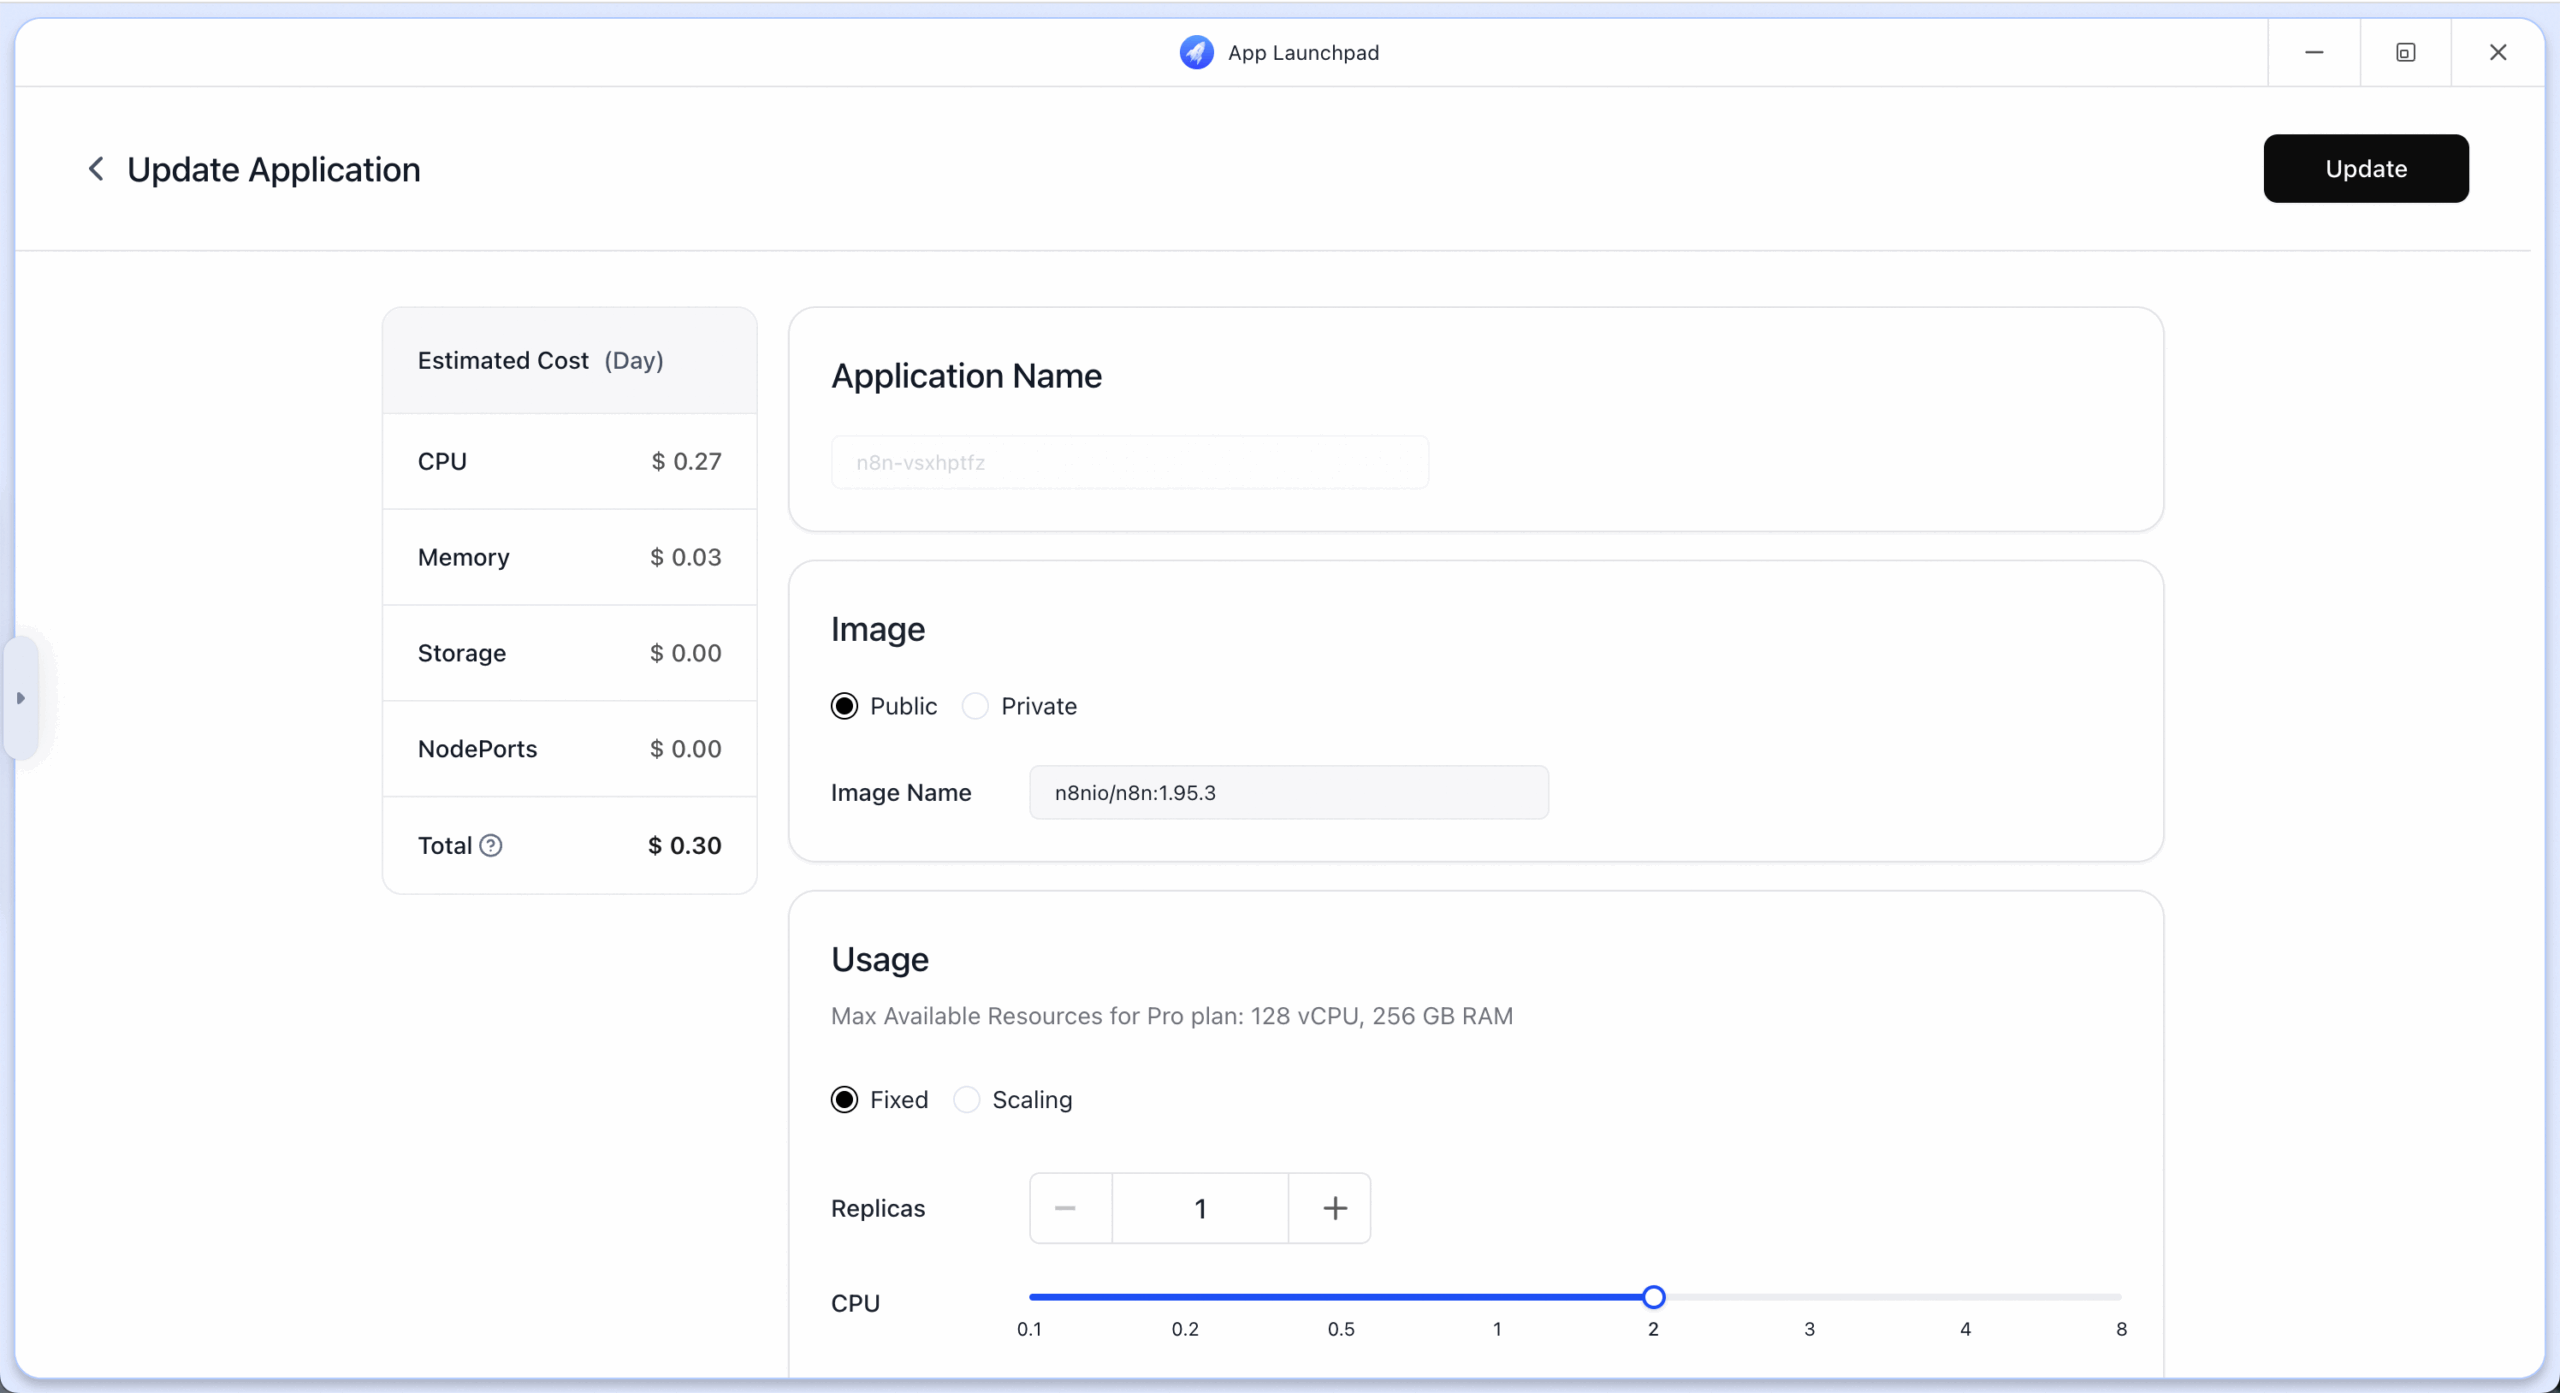The image size is (2560, 1393).
Task: Select the Scaling usage option
Action: (x=967, y=1100)
